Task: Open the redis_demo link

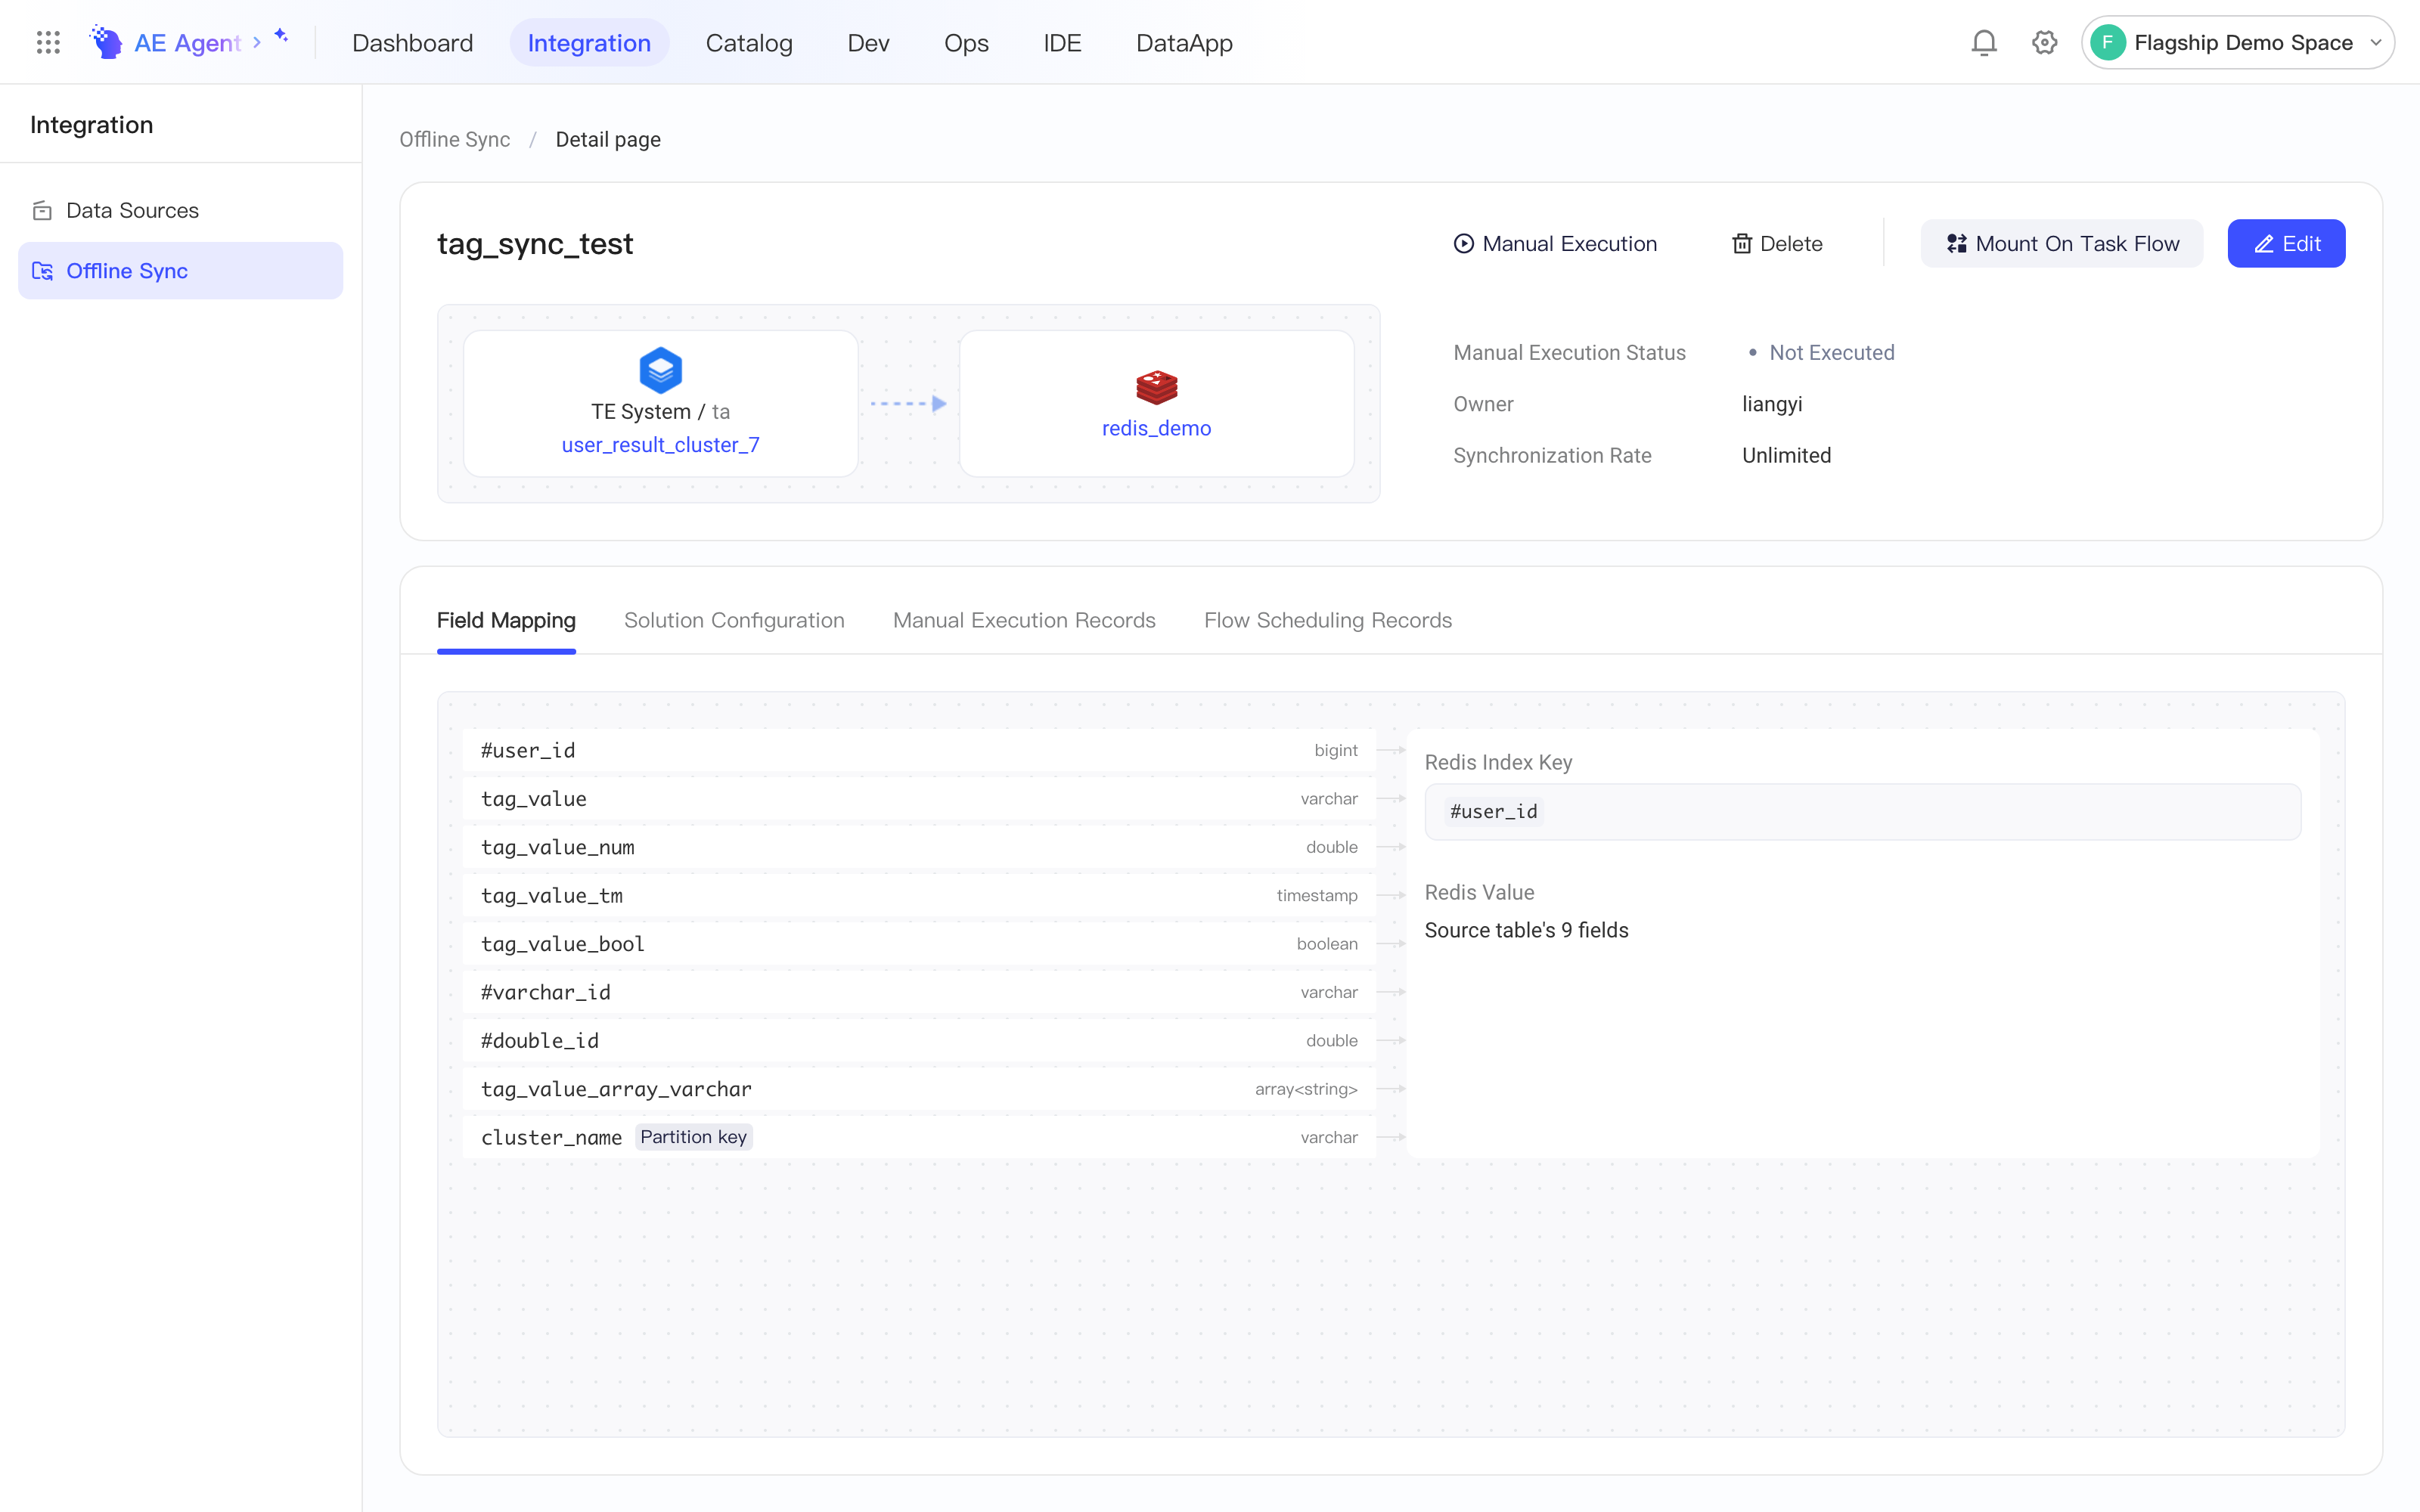Action: pos(1156,428)
